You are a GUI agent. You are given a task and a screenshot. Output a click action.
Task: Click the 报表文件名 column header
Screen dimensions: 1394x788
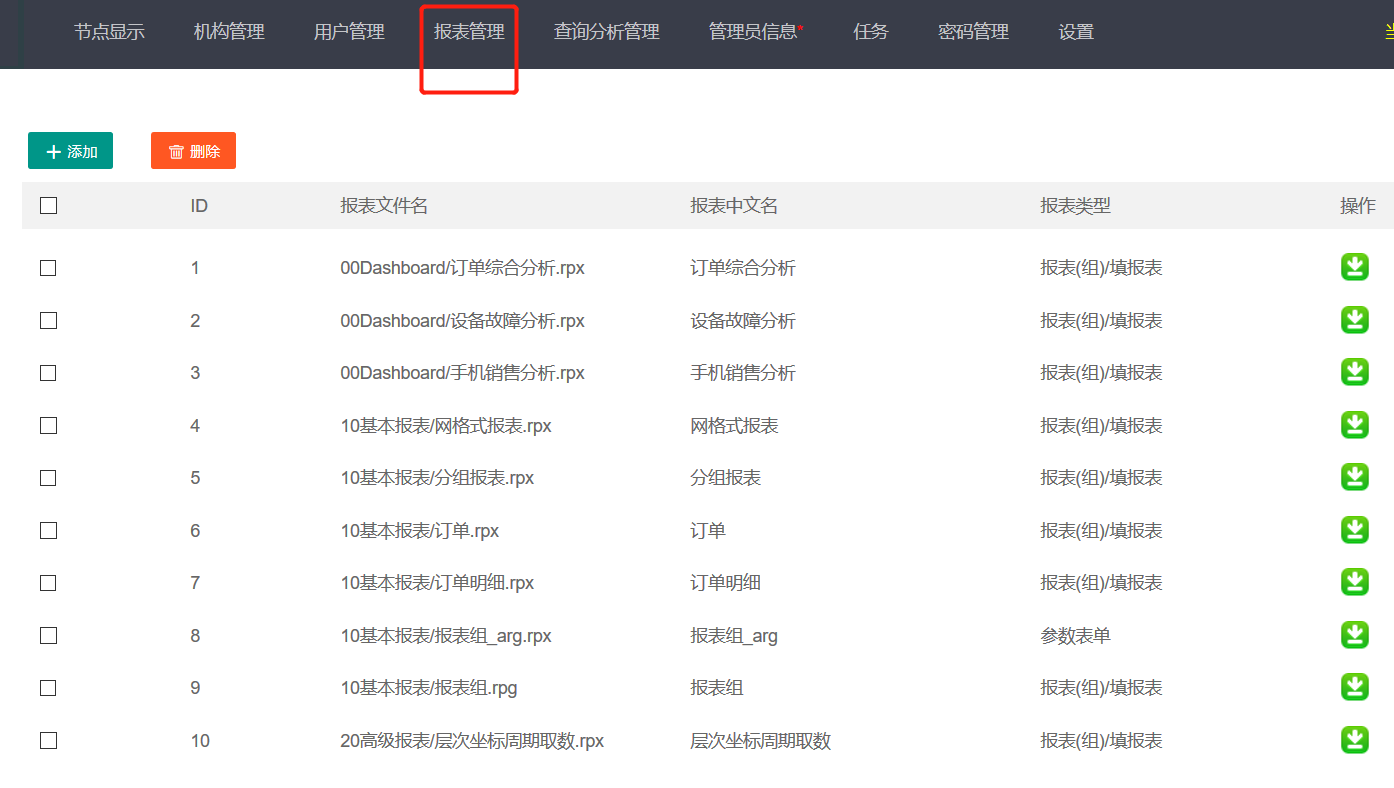384,206
